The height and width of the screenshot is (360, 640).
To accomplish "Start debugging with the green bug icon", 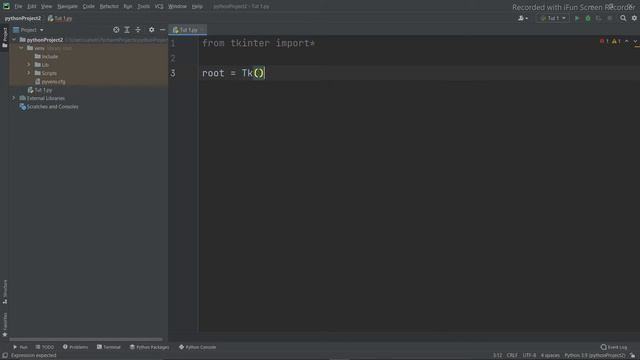I will 588,18.
